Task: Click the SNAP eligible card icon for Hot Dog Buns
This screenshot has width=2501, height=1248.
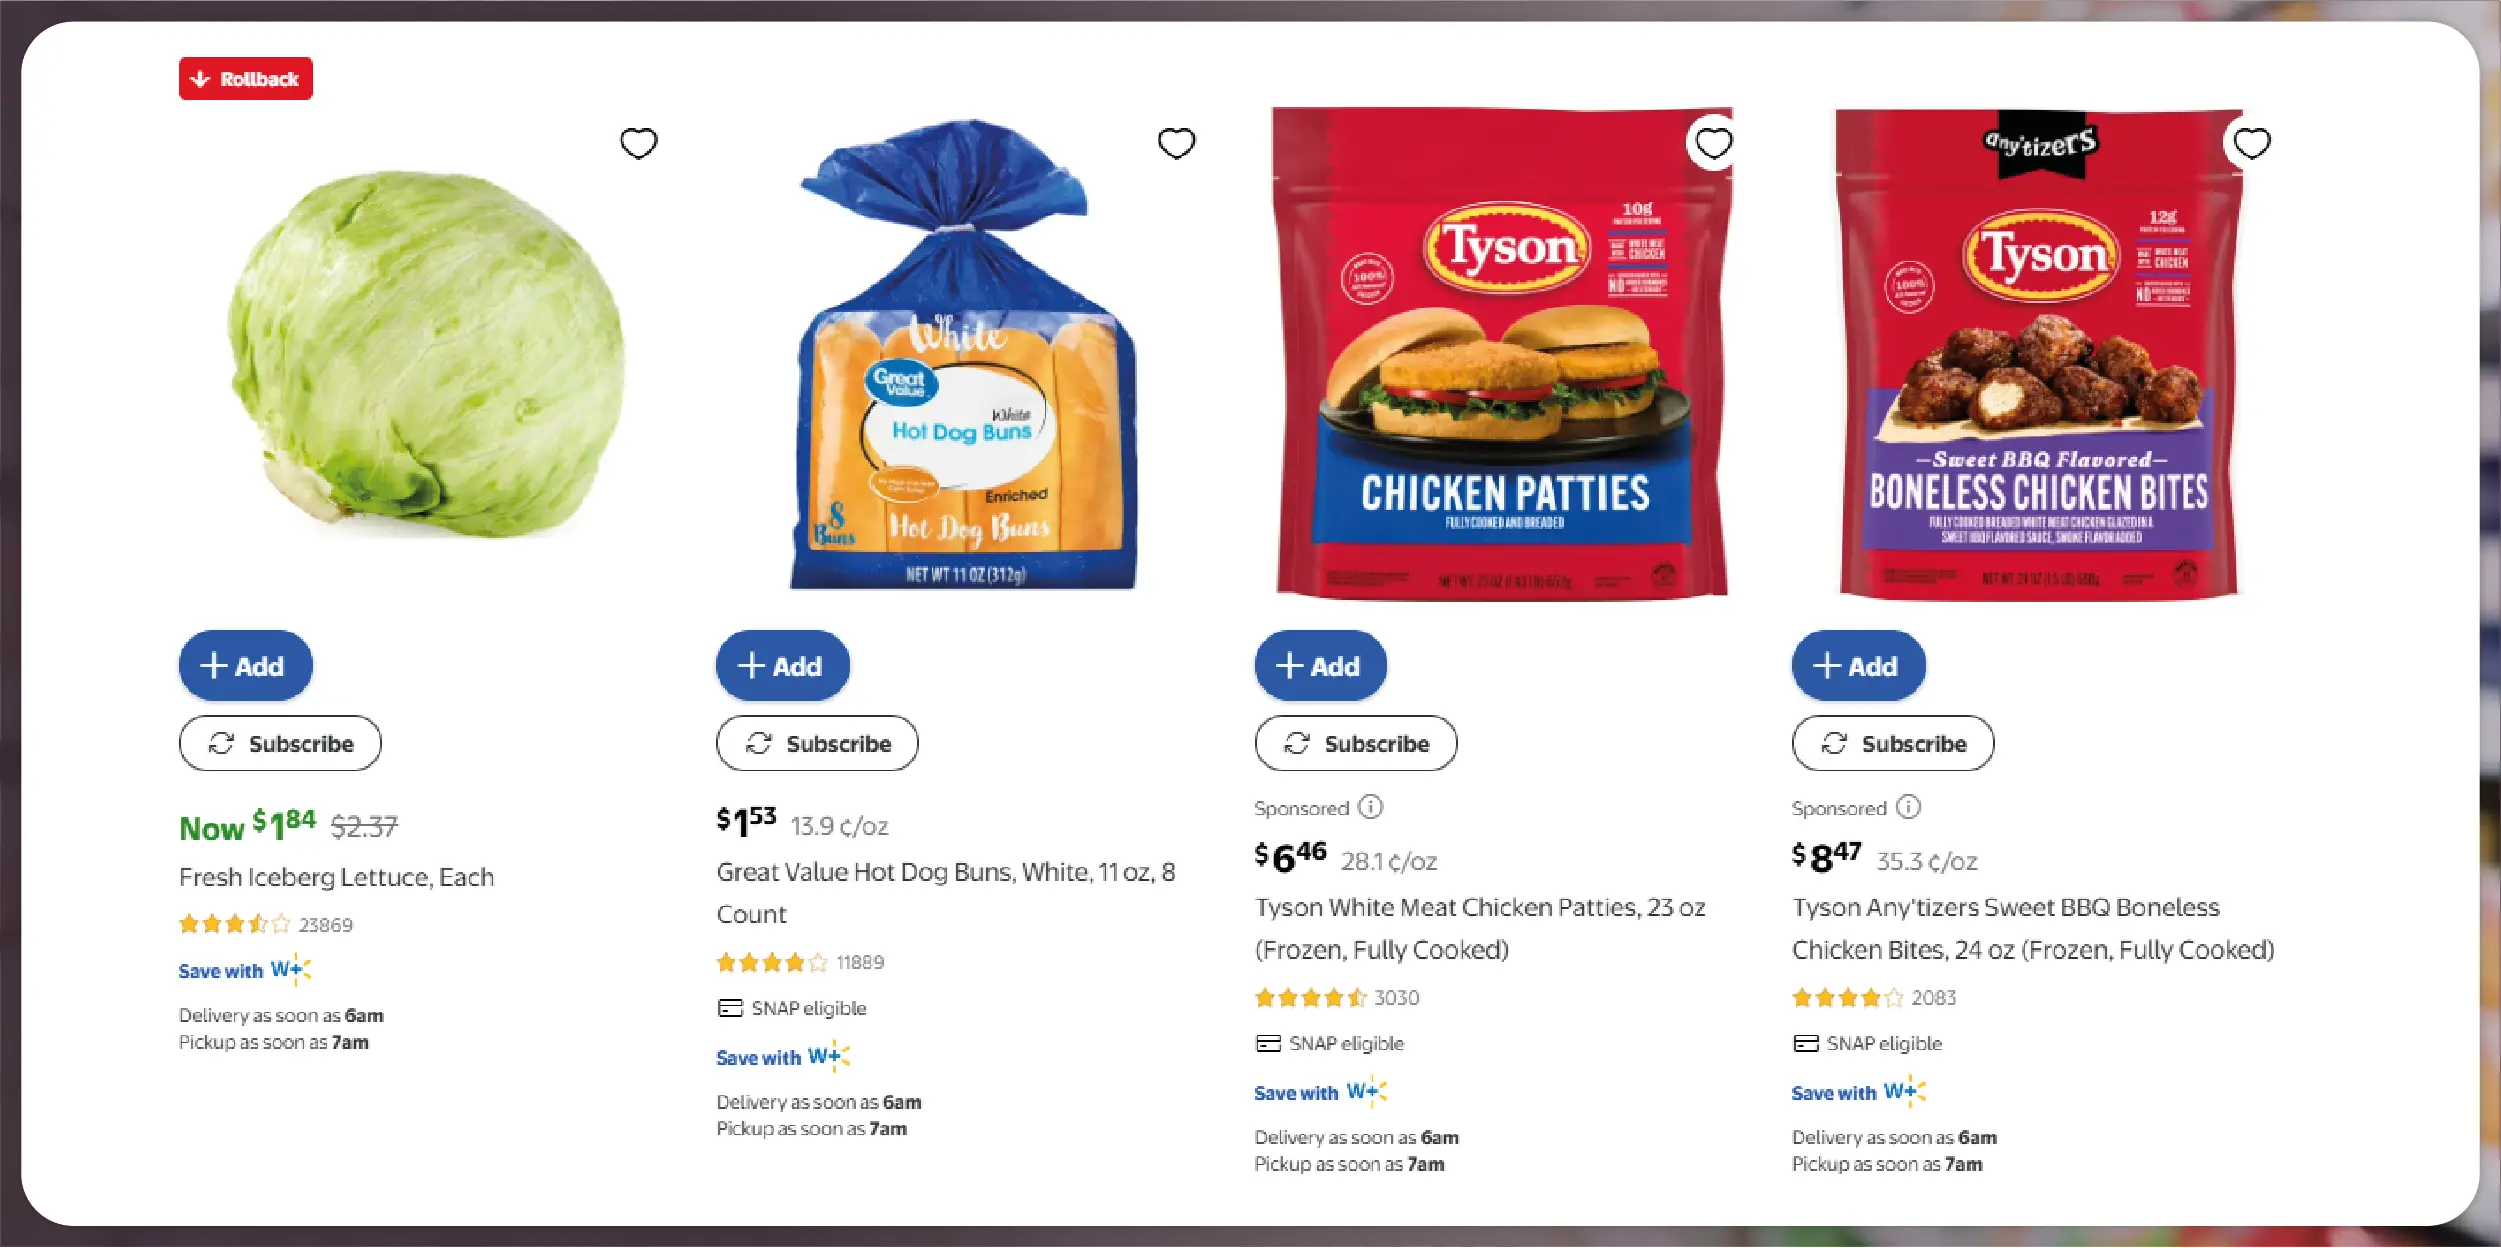Action: click(730, 1008)
